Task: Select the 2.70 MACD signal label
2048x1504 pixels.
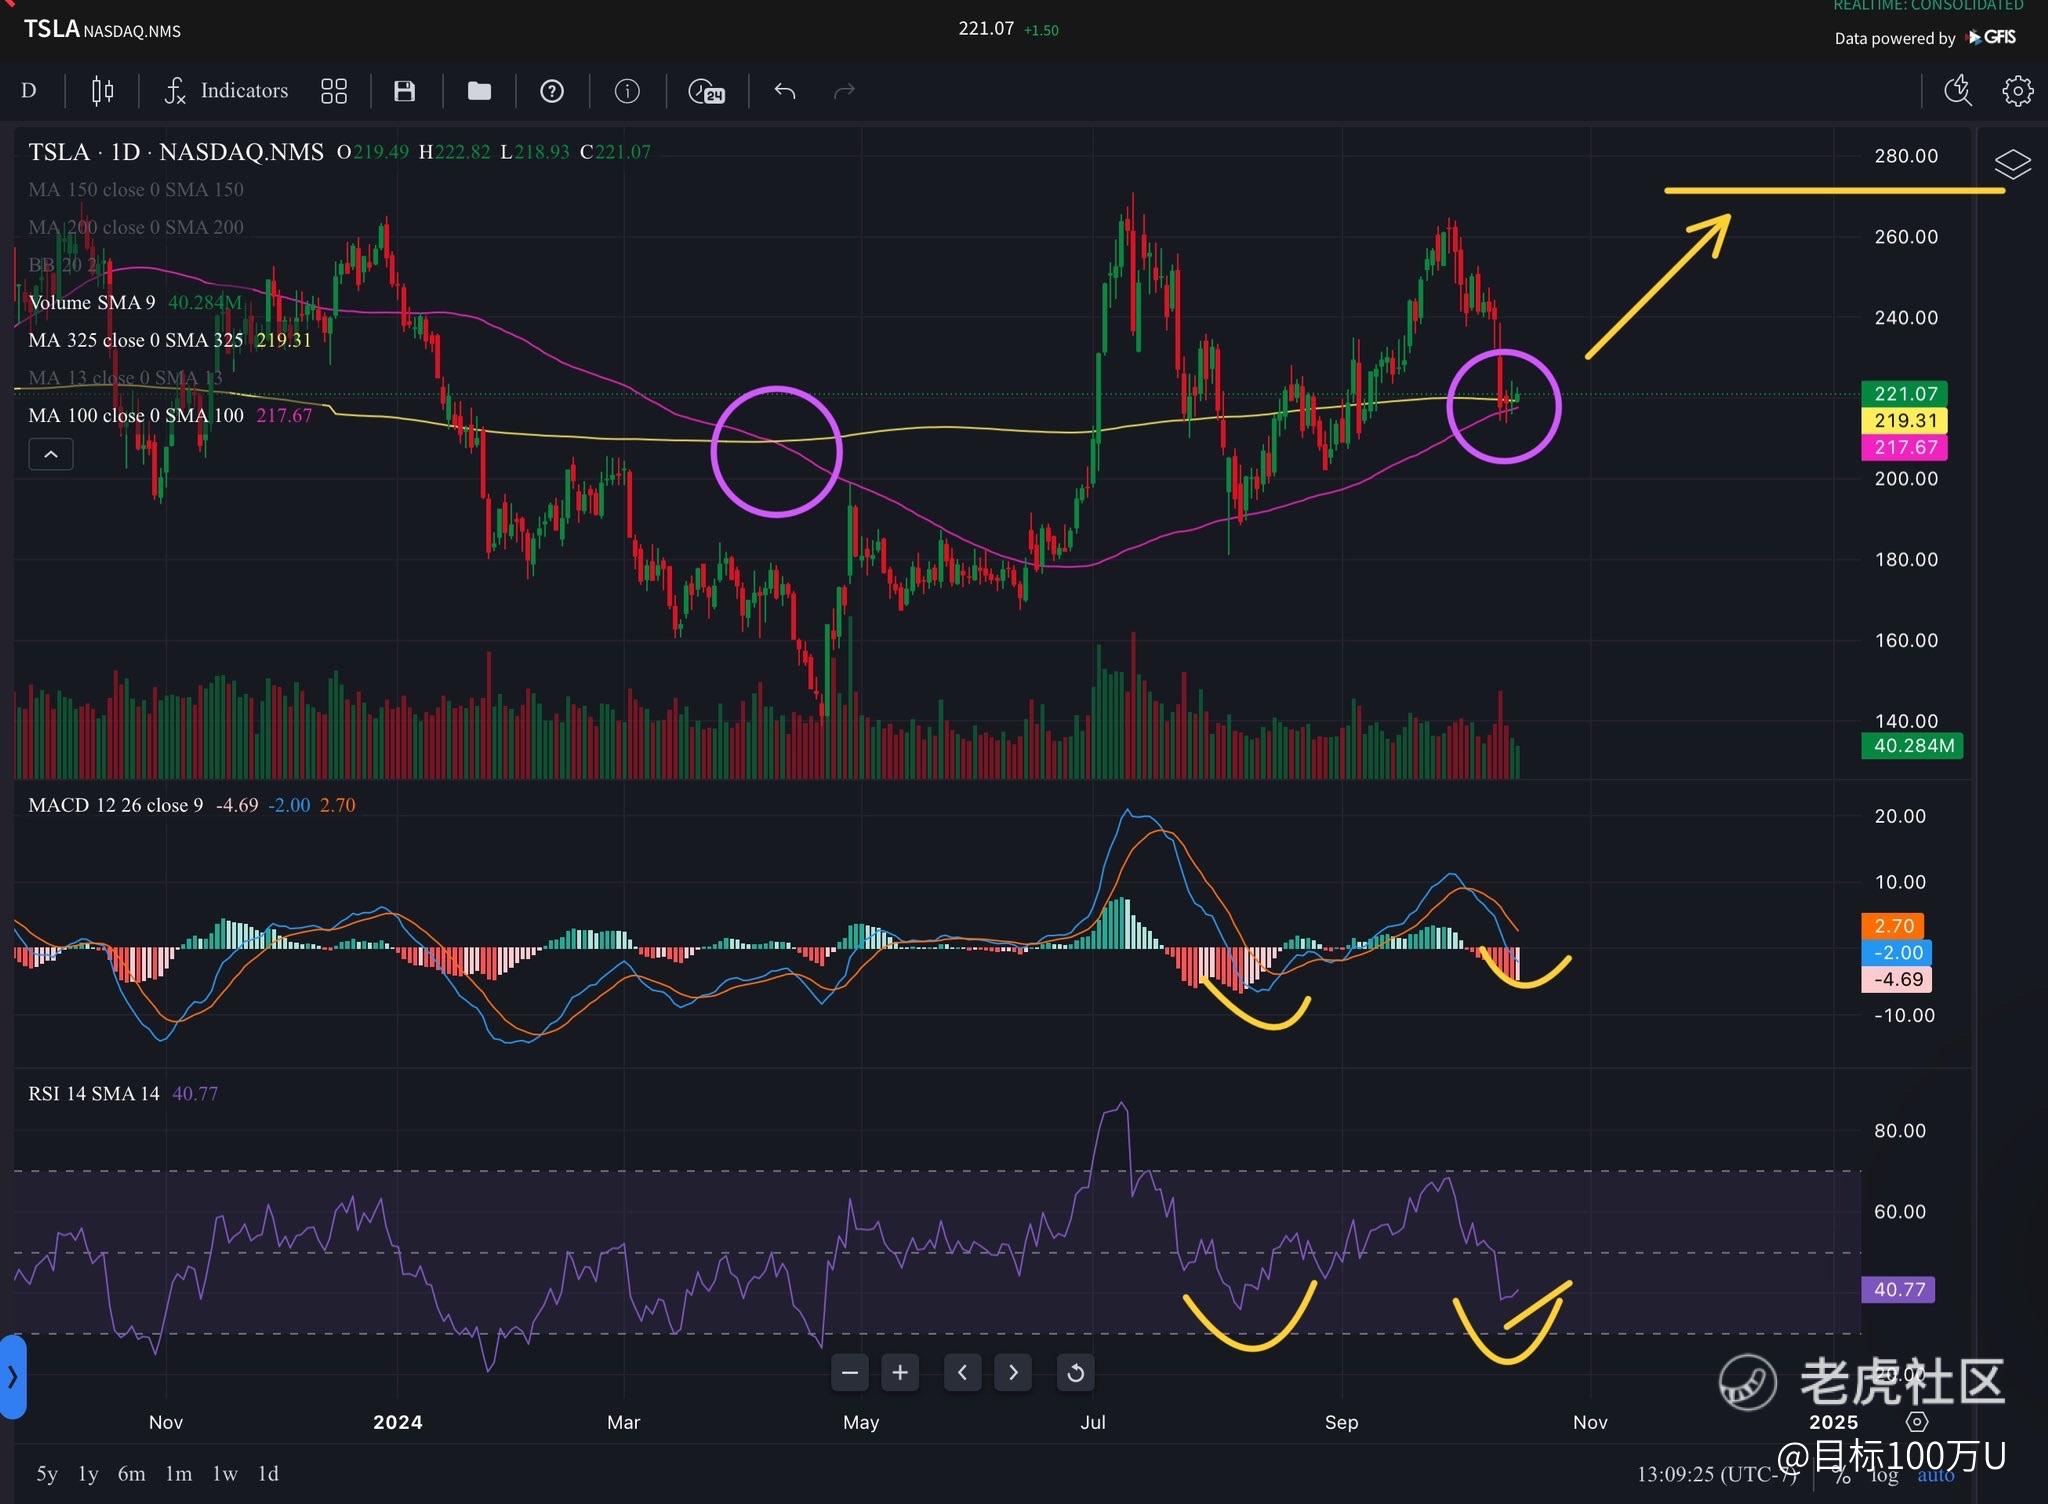Action: click(1894, 926)
